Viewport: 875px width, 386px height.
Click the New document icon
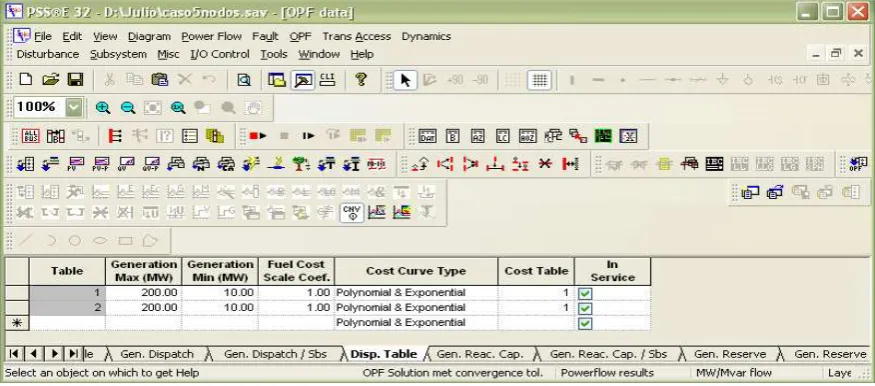tap(26, 80)
